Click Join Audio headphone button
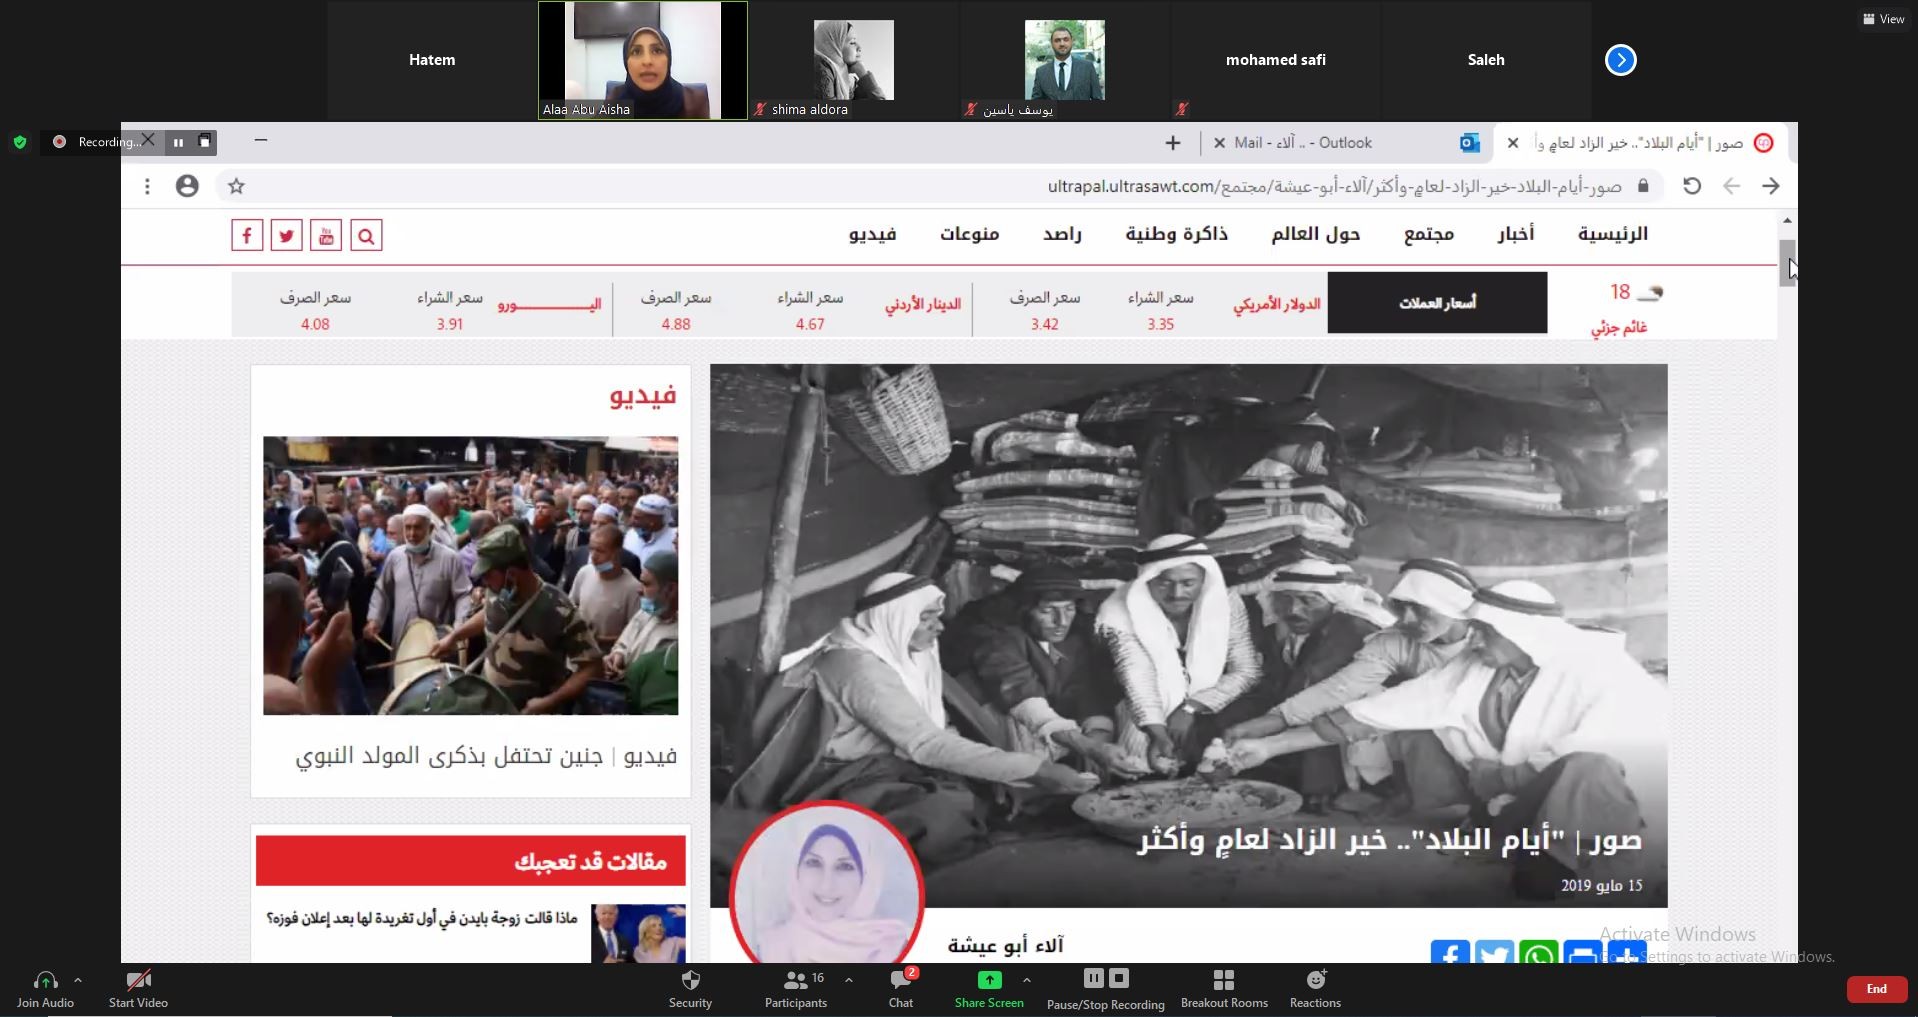 click(x=45, y=988)
